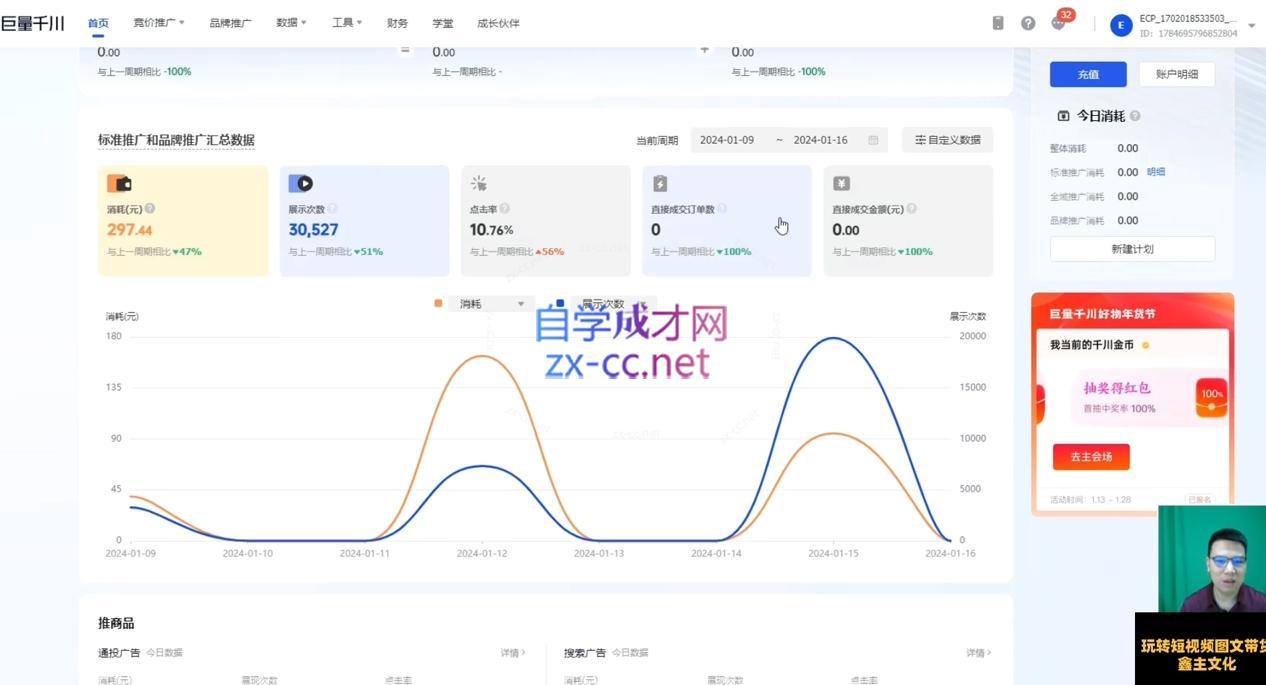The height and width of the screenshot is (685, 1266).
Task: Open the 工具 dropdown menu
Action: click(345, 22)
